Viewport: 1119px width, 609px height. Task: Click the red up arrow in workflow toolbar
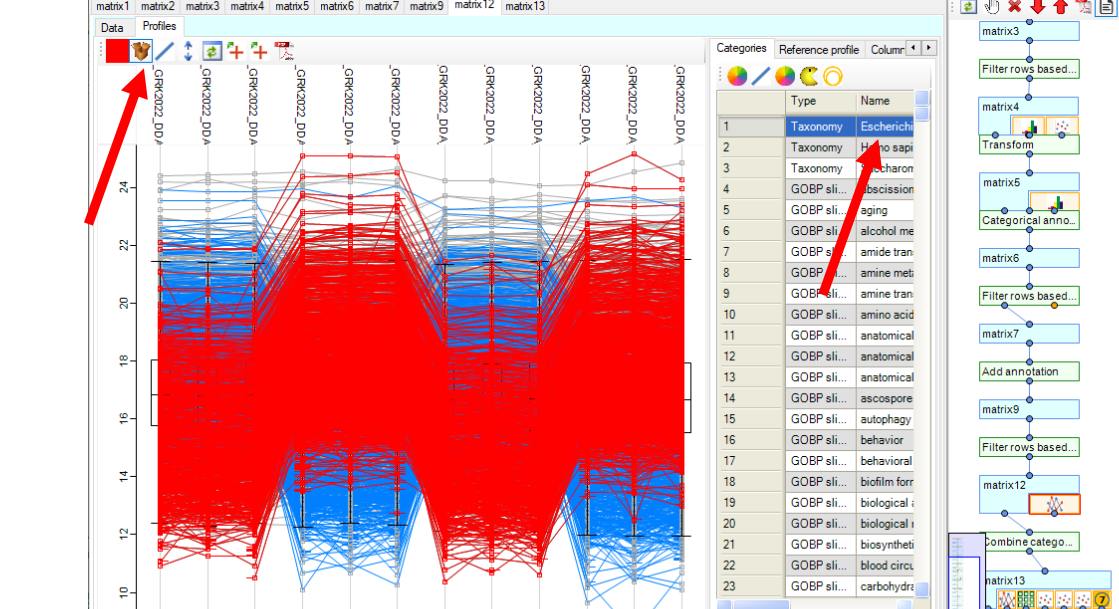click(1061, 6)
